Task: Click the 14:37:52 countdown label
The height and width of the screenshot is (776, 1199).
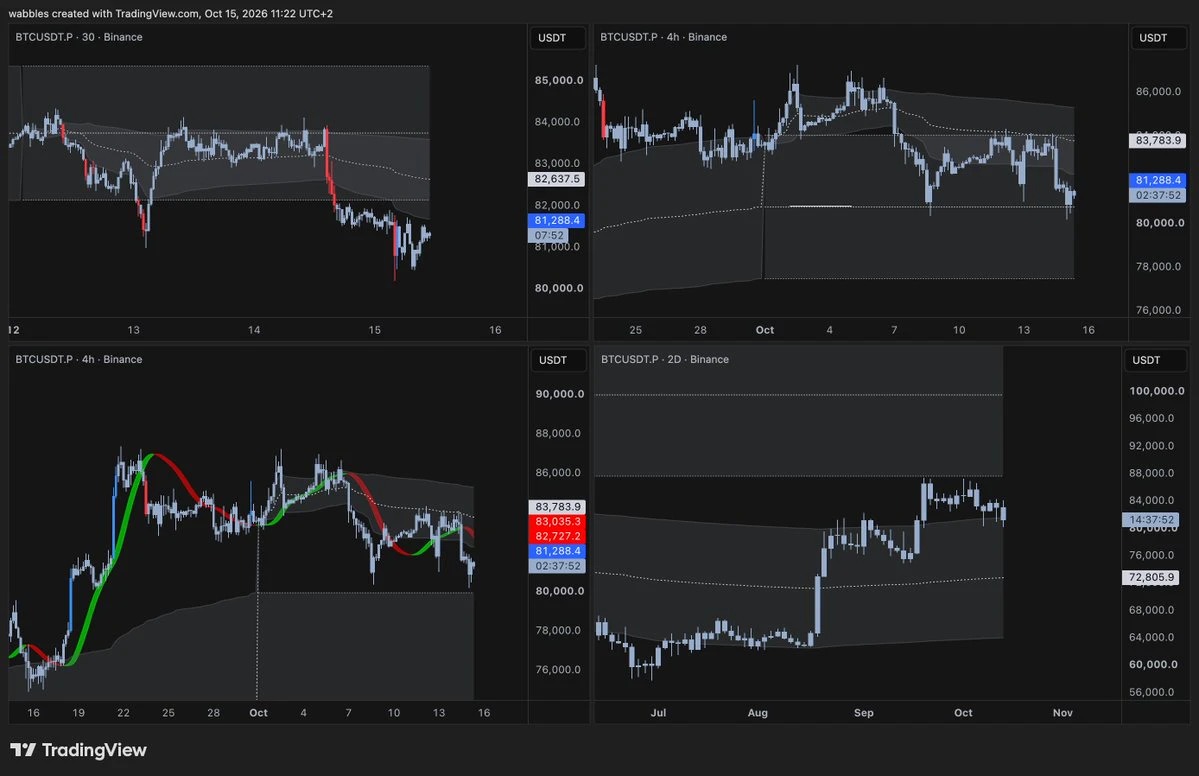Action: (1152, 520)
